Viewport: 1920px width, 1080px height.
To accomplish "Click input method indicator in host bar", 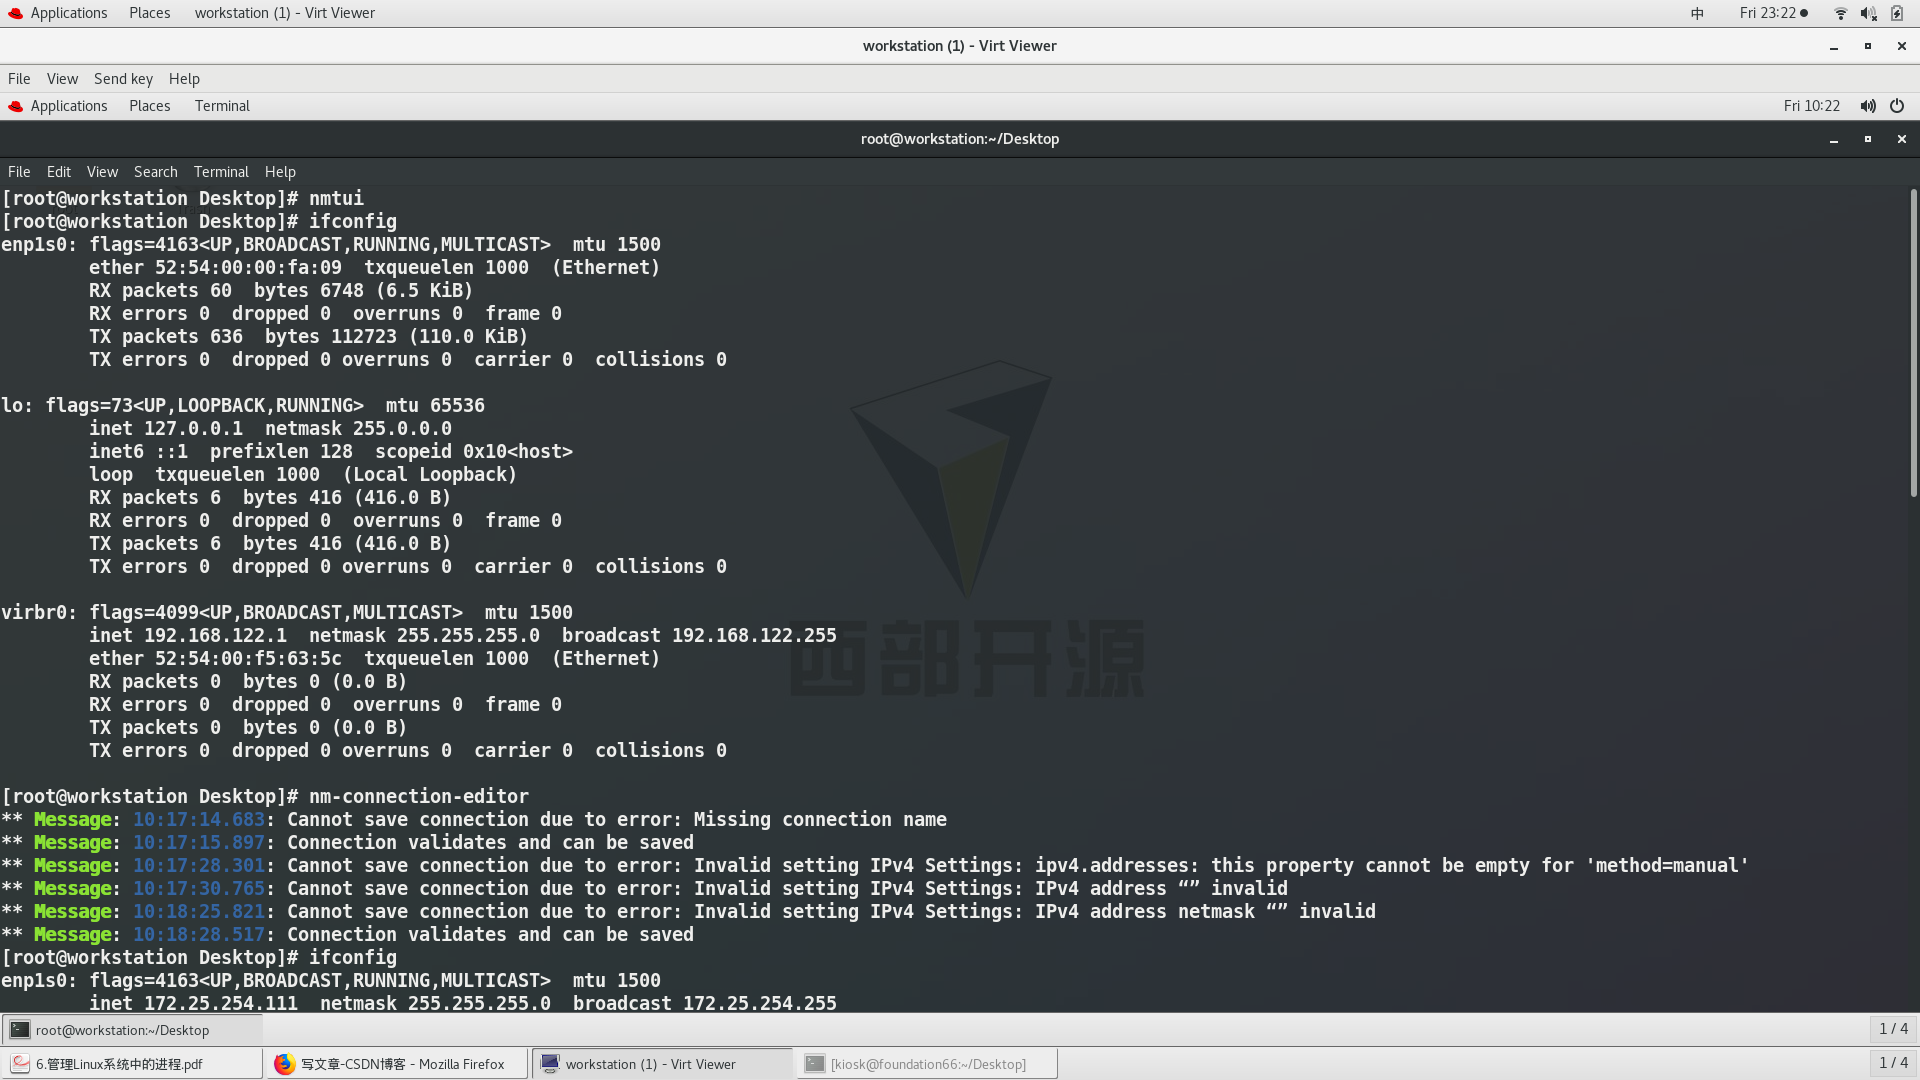I will tap(1697, 13).
